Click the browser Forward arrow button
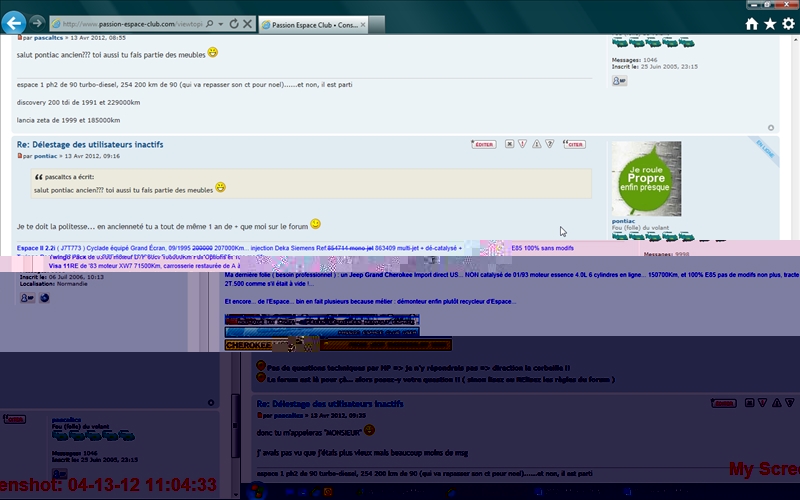This screenshot has width=800, height=500. [x=36, y=22]
